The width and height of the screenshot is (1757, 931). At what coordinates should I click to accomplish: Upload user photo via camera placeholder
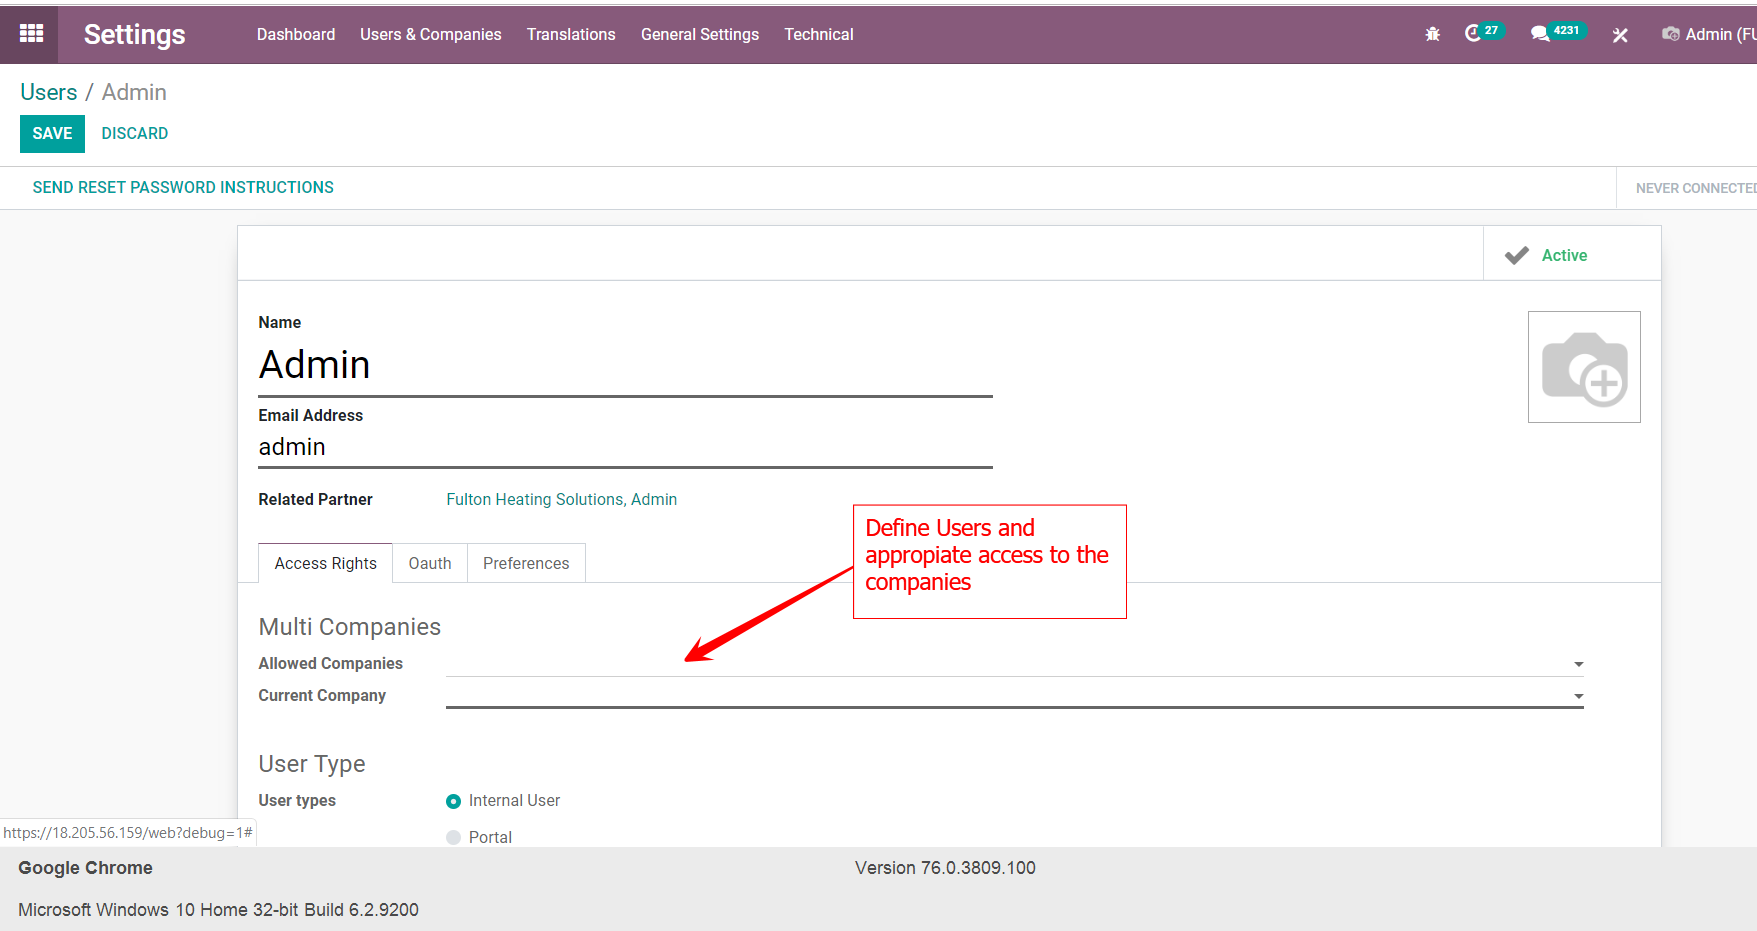pos(1584,367)
